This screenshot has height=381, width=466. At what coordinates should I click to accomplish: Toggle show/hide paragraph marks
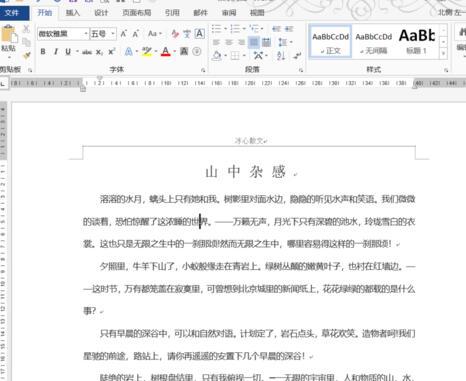[297, 56]
